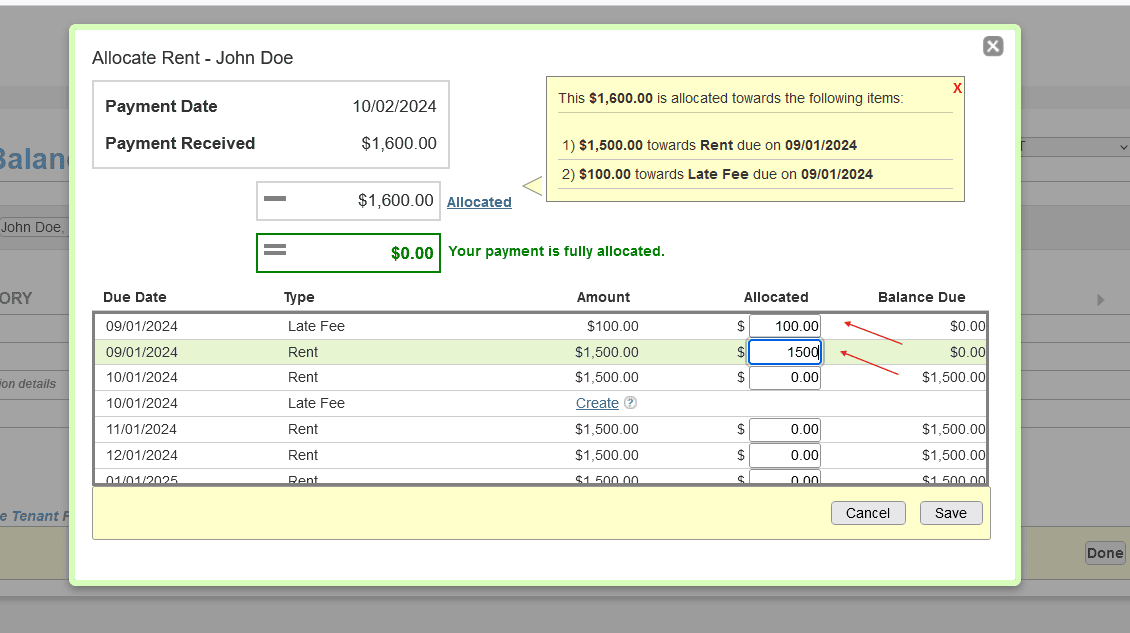The image size is (1130, 633).
Task: Focus the 09/01/2024 Rent allocated field
Action: (x=785, y=352)
